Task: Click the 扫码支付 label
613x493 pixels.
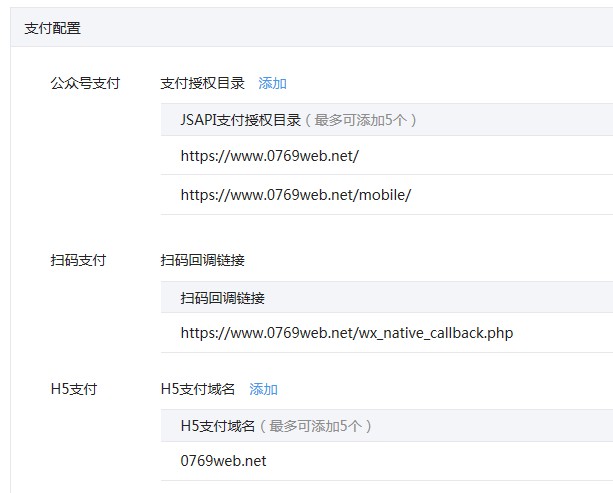Action: [78, 260]
